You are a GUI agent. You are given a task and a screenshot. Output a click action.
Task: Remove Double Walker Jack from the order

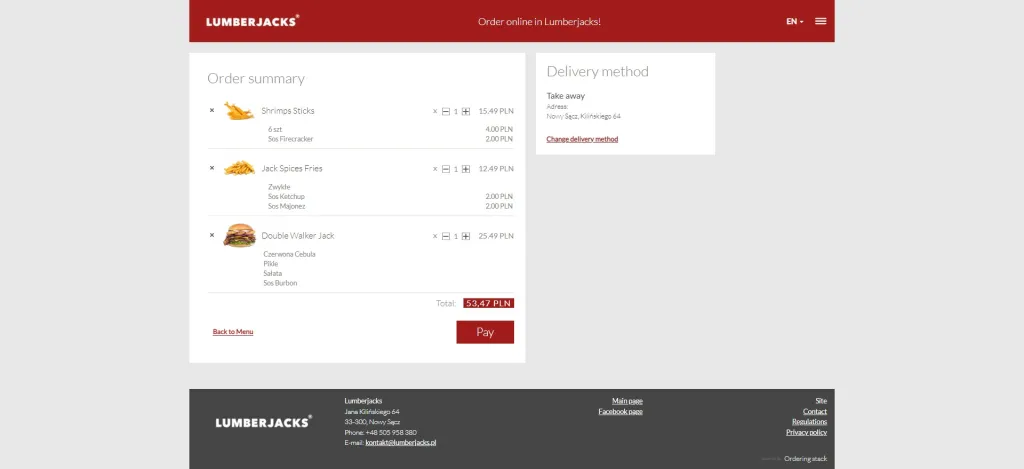212,235
